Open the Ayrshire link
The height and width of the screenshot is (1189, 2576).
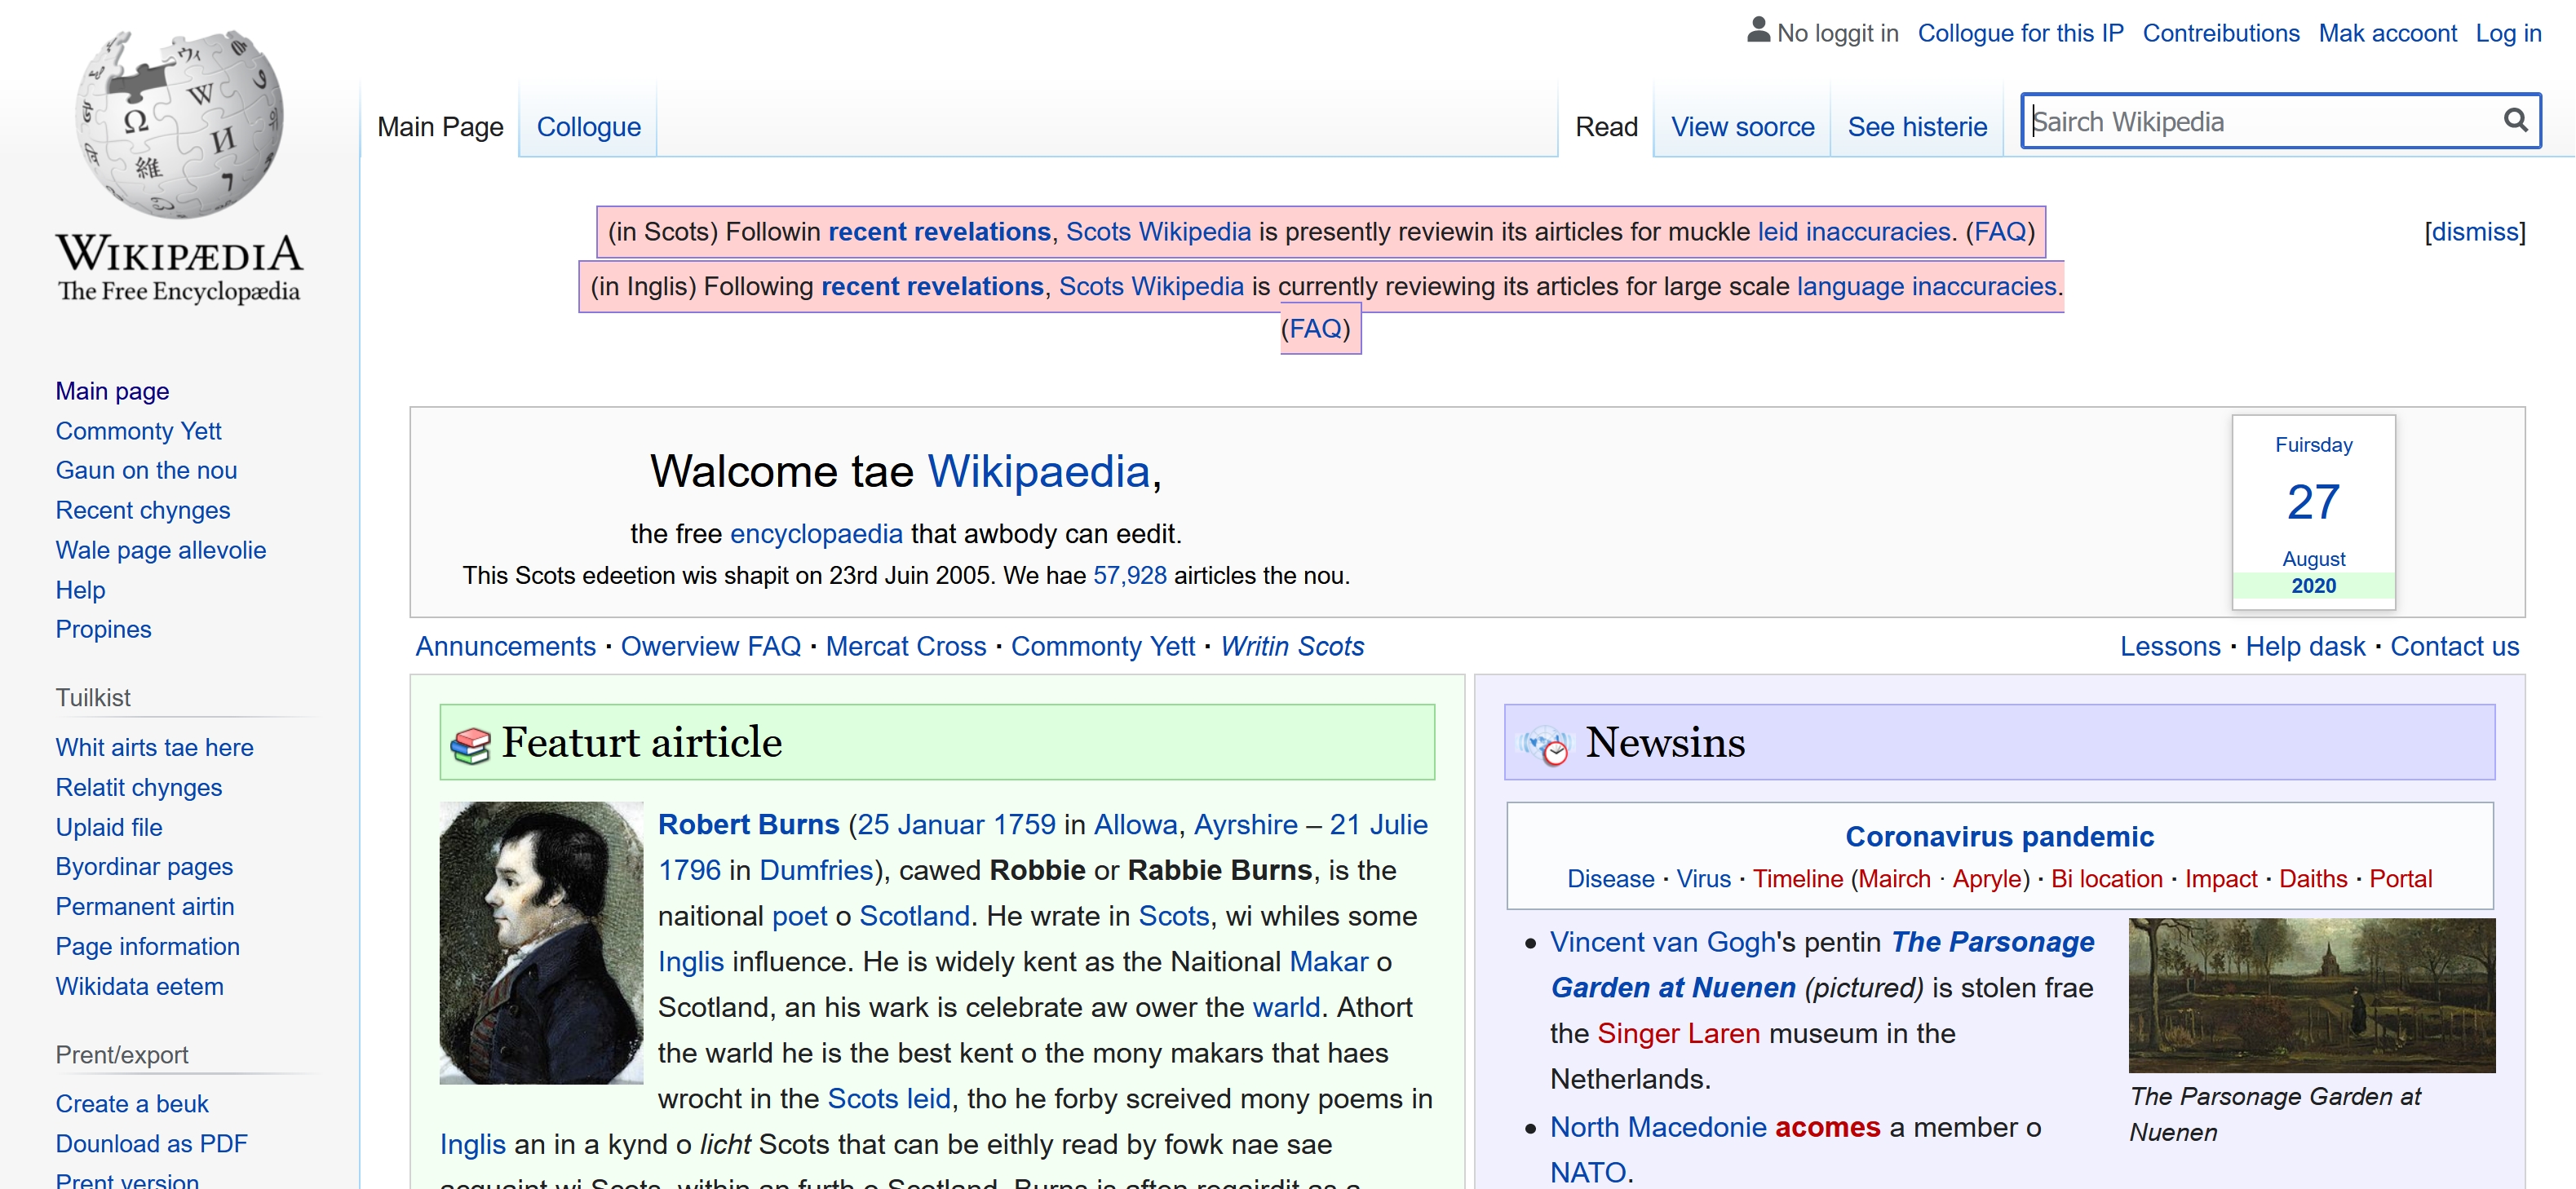pyautogui.click(x=1245, y=824)
